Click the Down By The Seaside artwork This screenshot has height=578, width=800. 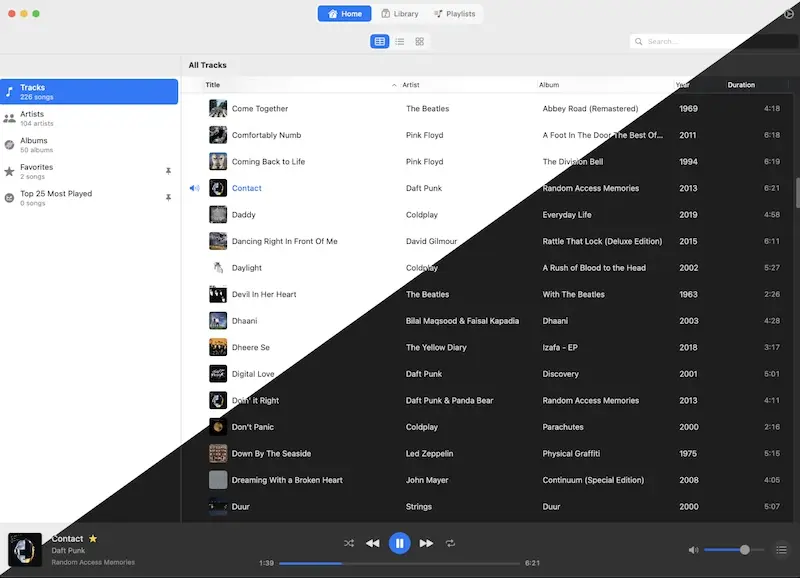pyautogui.click(x=218, y=454)
